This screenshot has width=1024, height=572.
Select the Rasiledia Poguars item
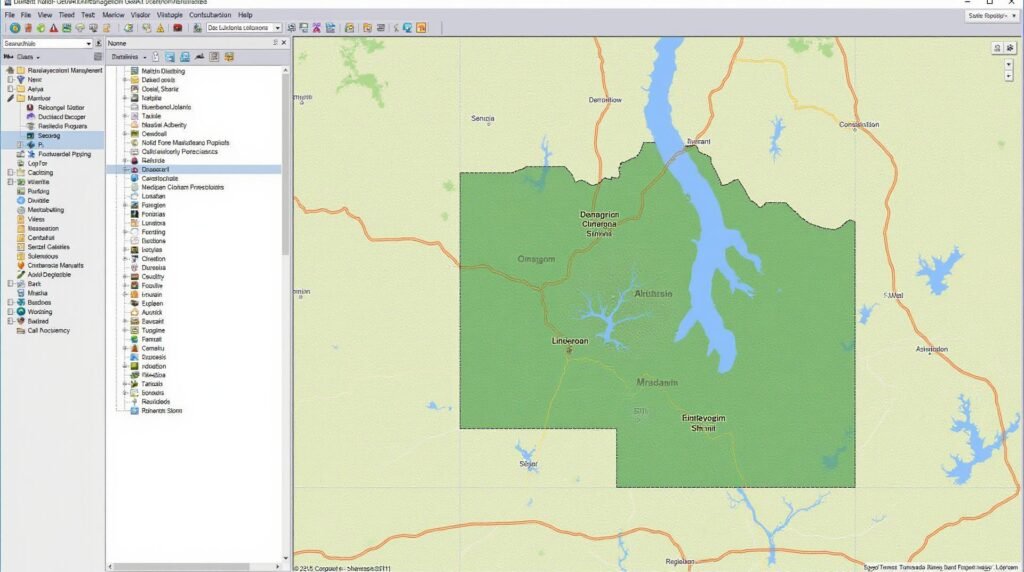pyautogui.click(x=63, y=126)
